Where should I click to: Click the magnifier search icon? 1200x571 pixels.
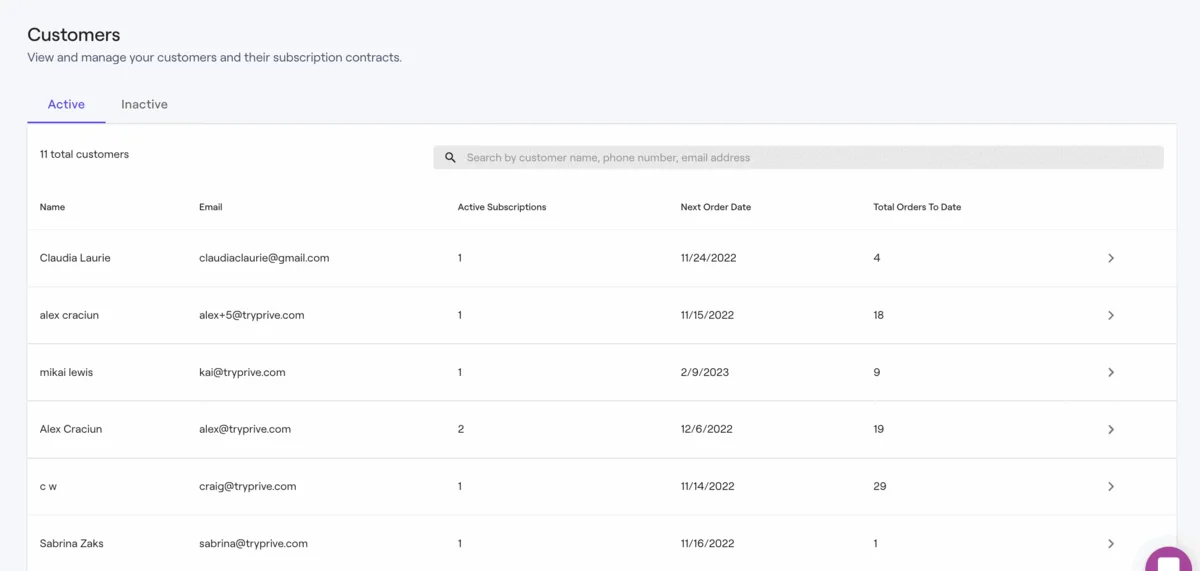click(450, 157)
